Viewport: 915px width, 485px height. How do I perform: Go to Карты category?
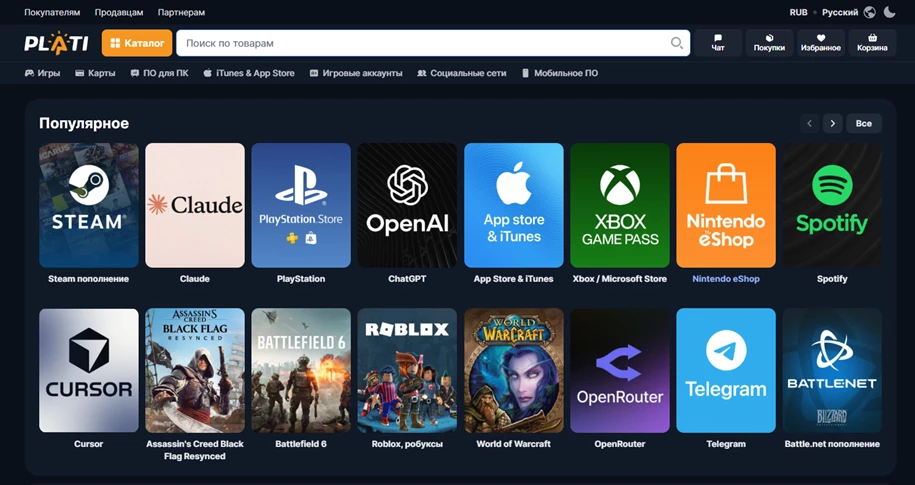(x=95, y=73)
